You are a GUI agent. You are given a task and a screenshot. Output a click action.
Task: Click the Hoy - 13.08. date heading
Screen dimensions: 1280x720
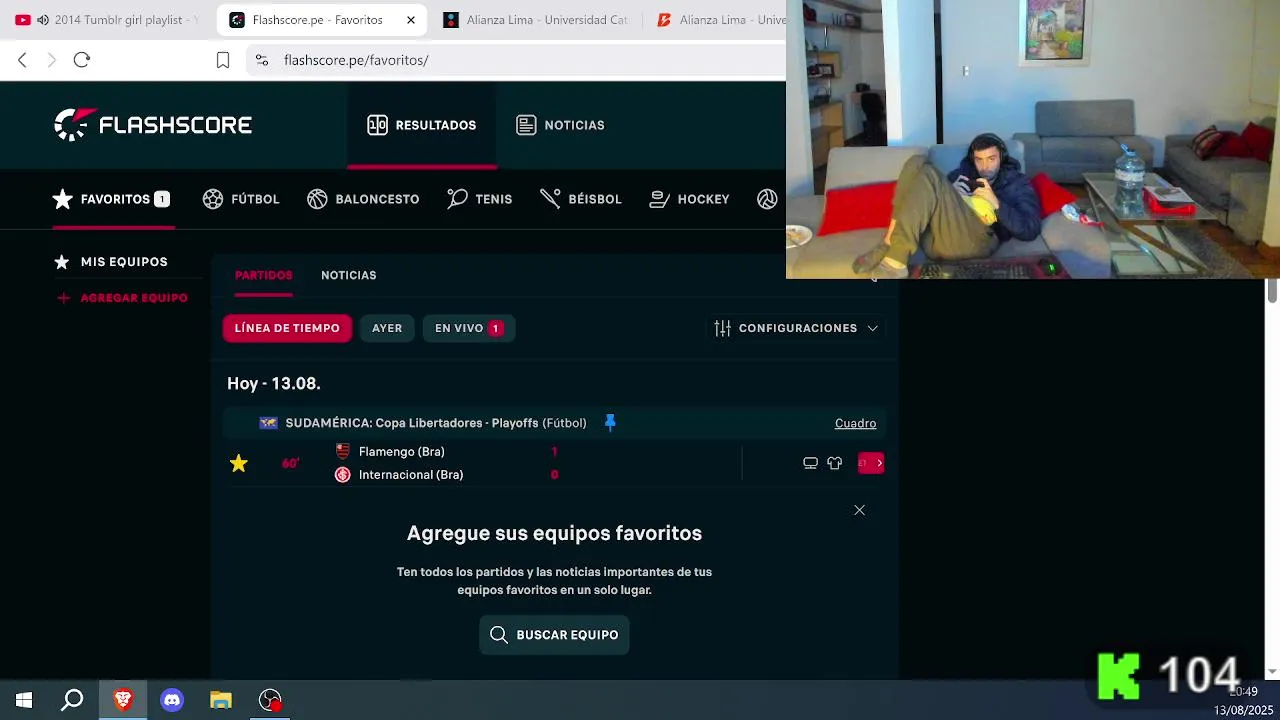point(274,383)
